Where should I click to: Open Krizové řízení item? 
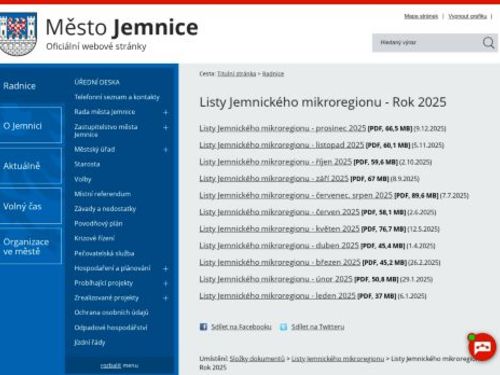pos(94,238)
